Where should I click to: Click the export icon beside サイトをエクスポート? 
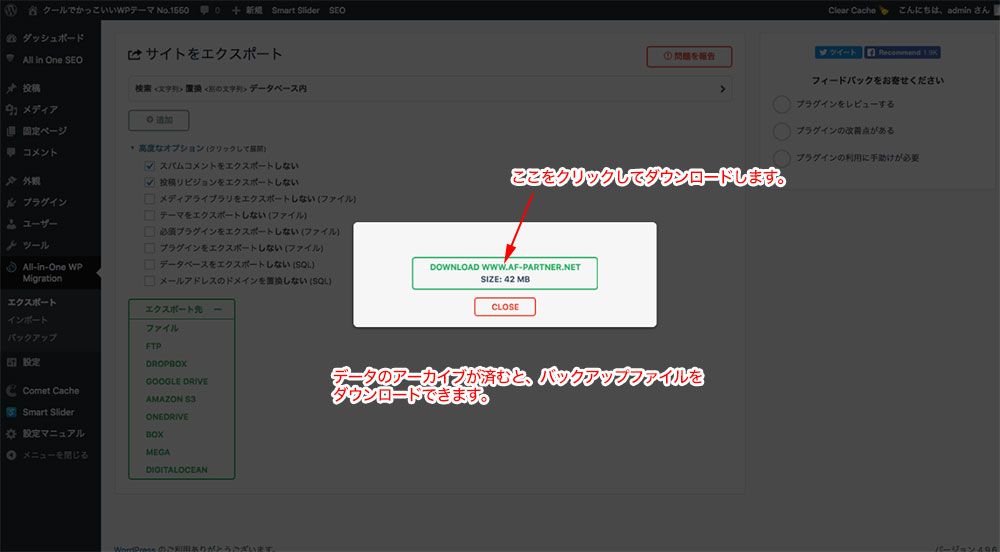pyautogui.click(x=134, y=55)
